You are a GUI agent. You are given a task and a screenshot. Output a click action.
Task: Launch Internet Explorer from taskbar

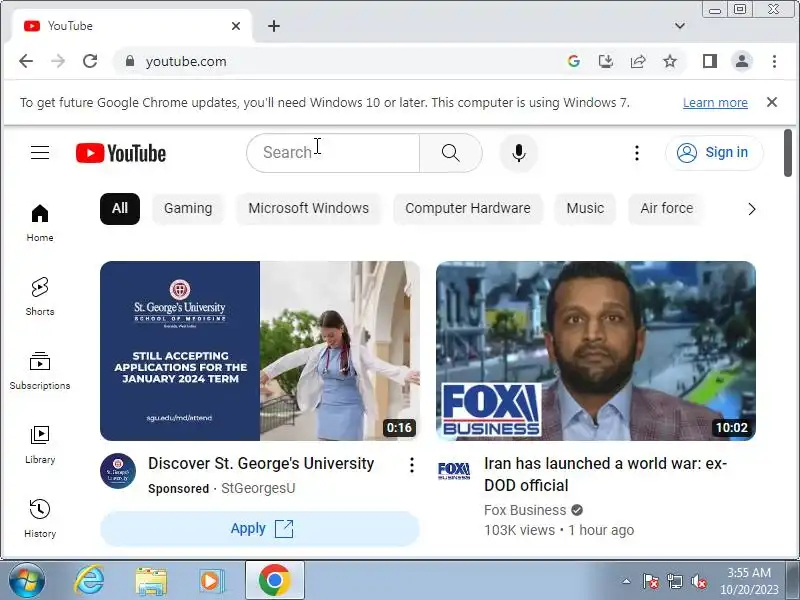point(89,581)
